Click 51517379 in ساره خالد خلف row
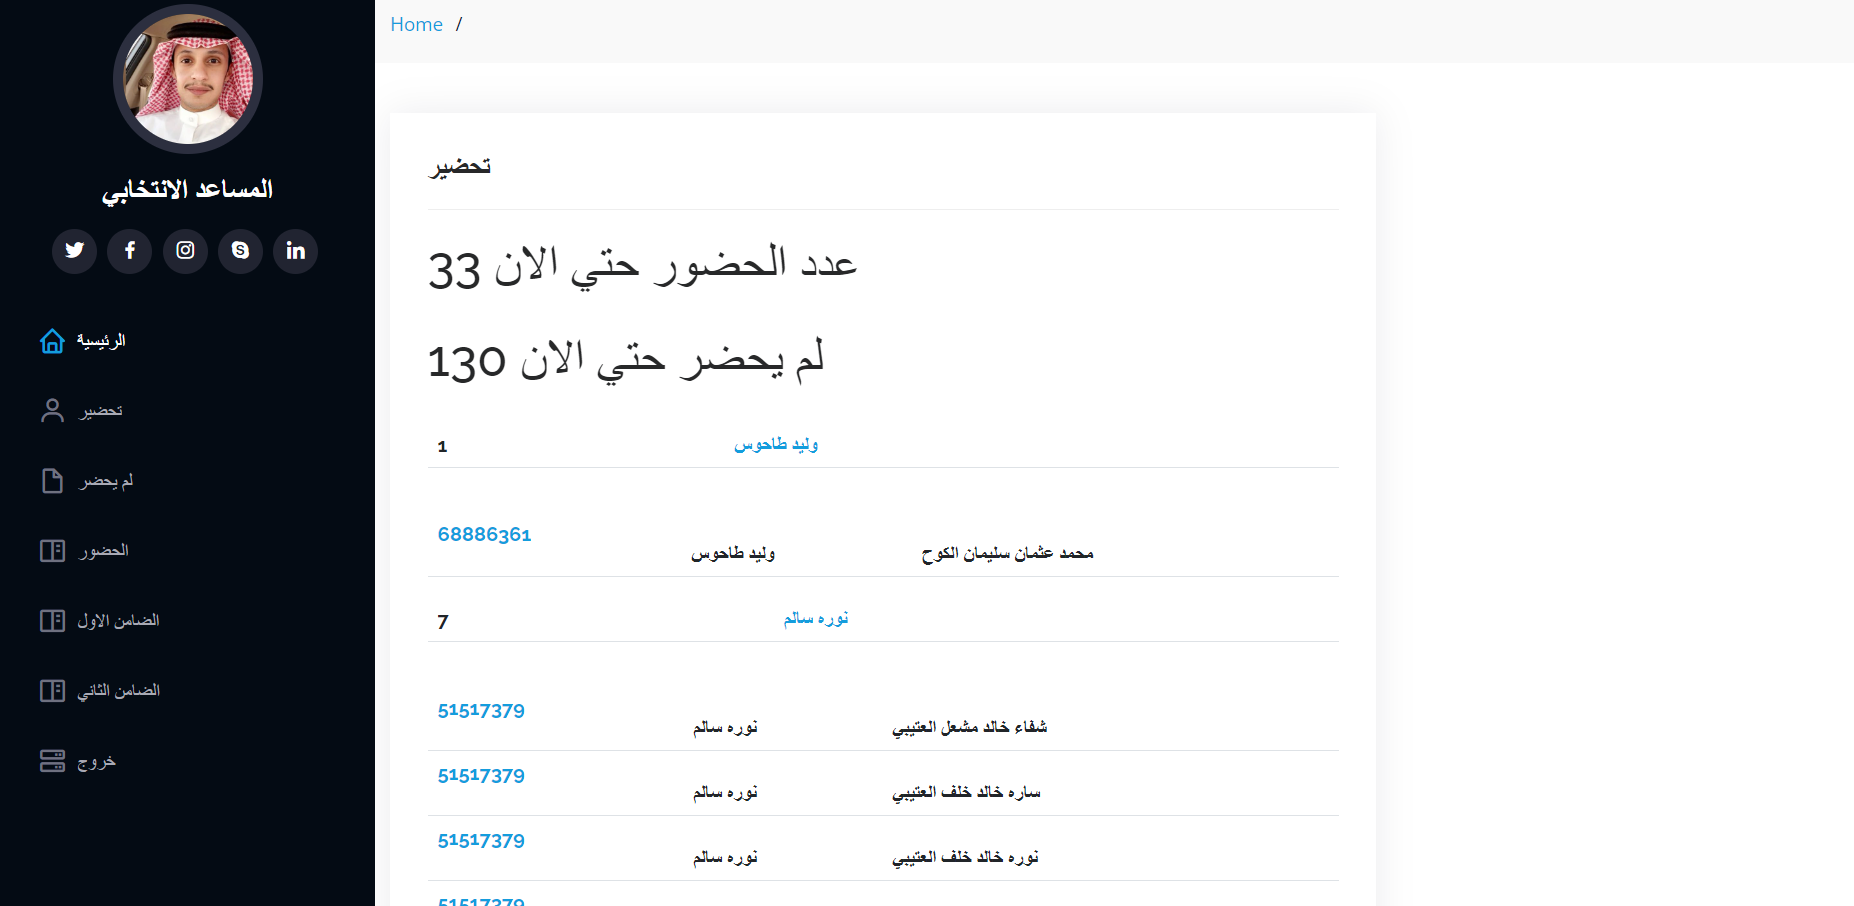The height and width of the screenshot is (906, 1854). [481, 776]
